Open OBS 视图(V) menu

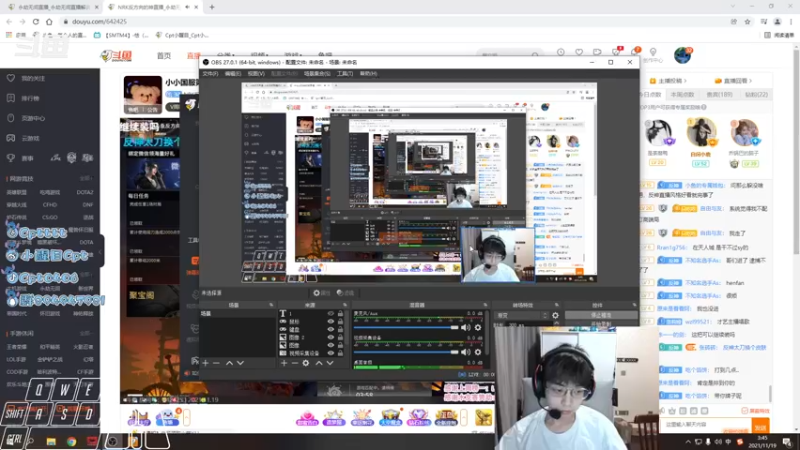pos(256,74)
